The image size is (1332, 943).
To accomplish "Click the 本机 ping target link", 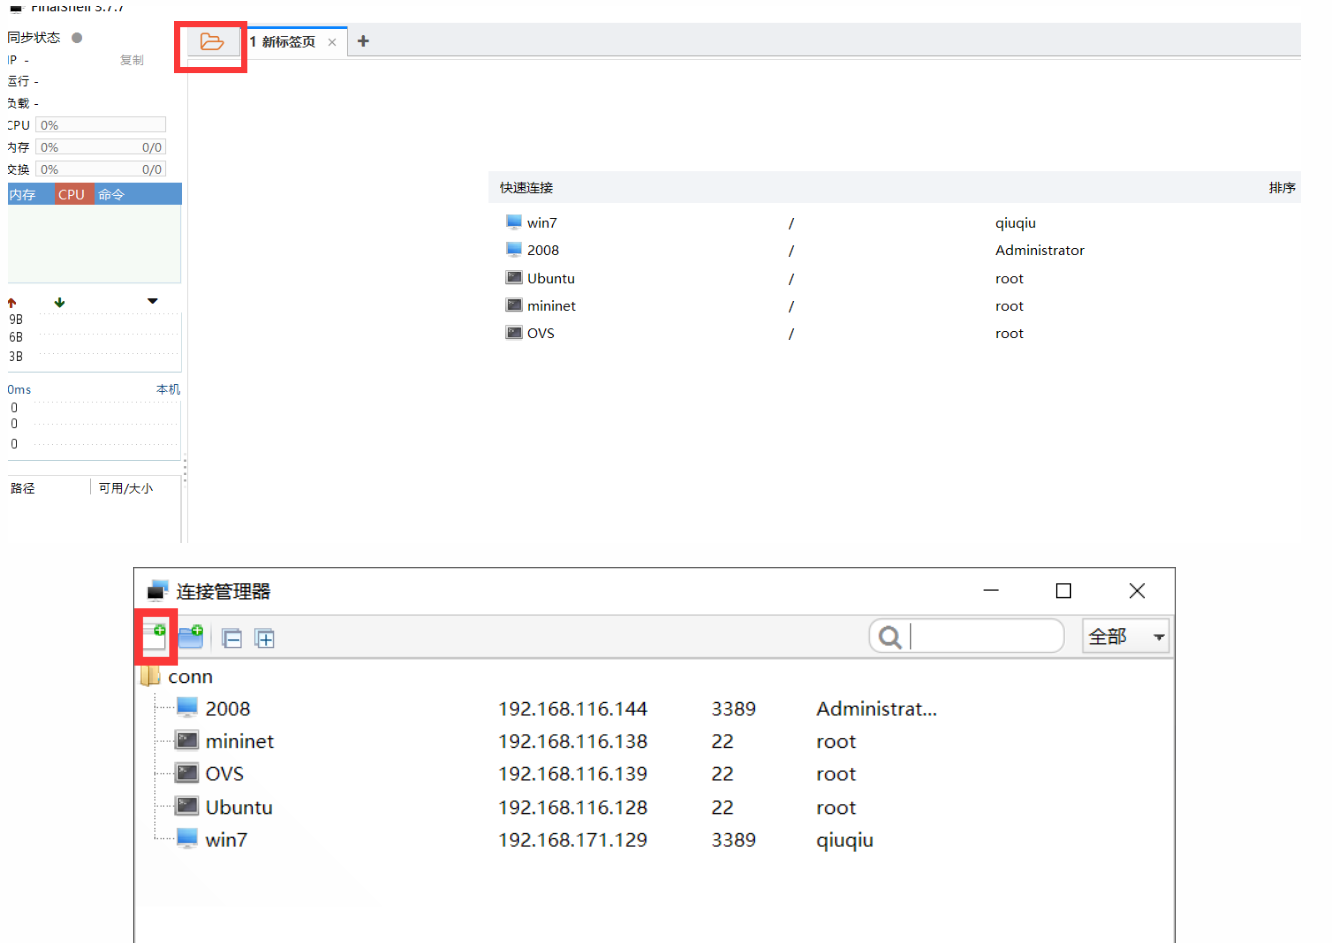I will coord(168,389).
